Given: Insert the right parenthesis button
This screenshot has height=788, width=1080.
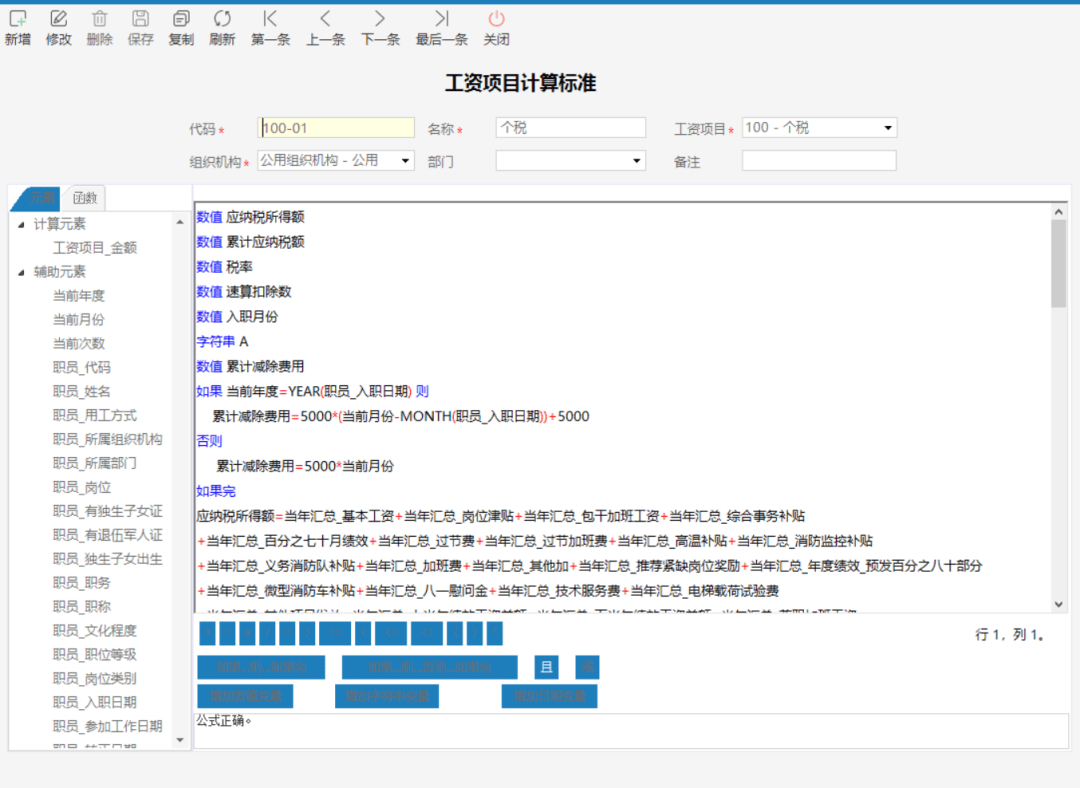Looking at the screenshot, I should (475, 633).
